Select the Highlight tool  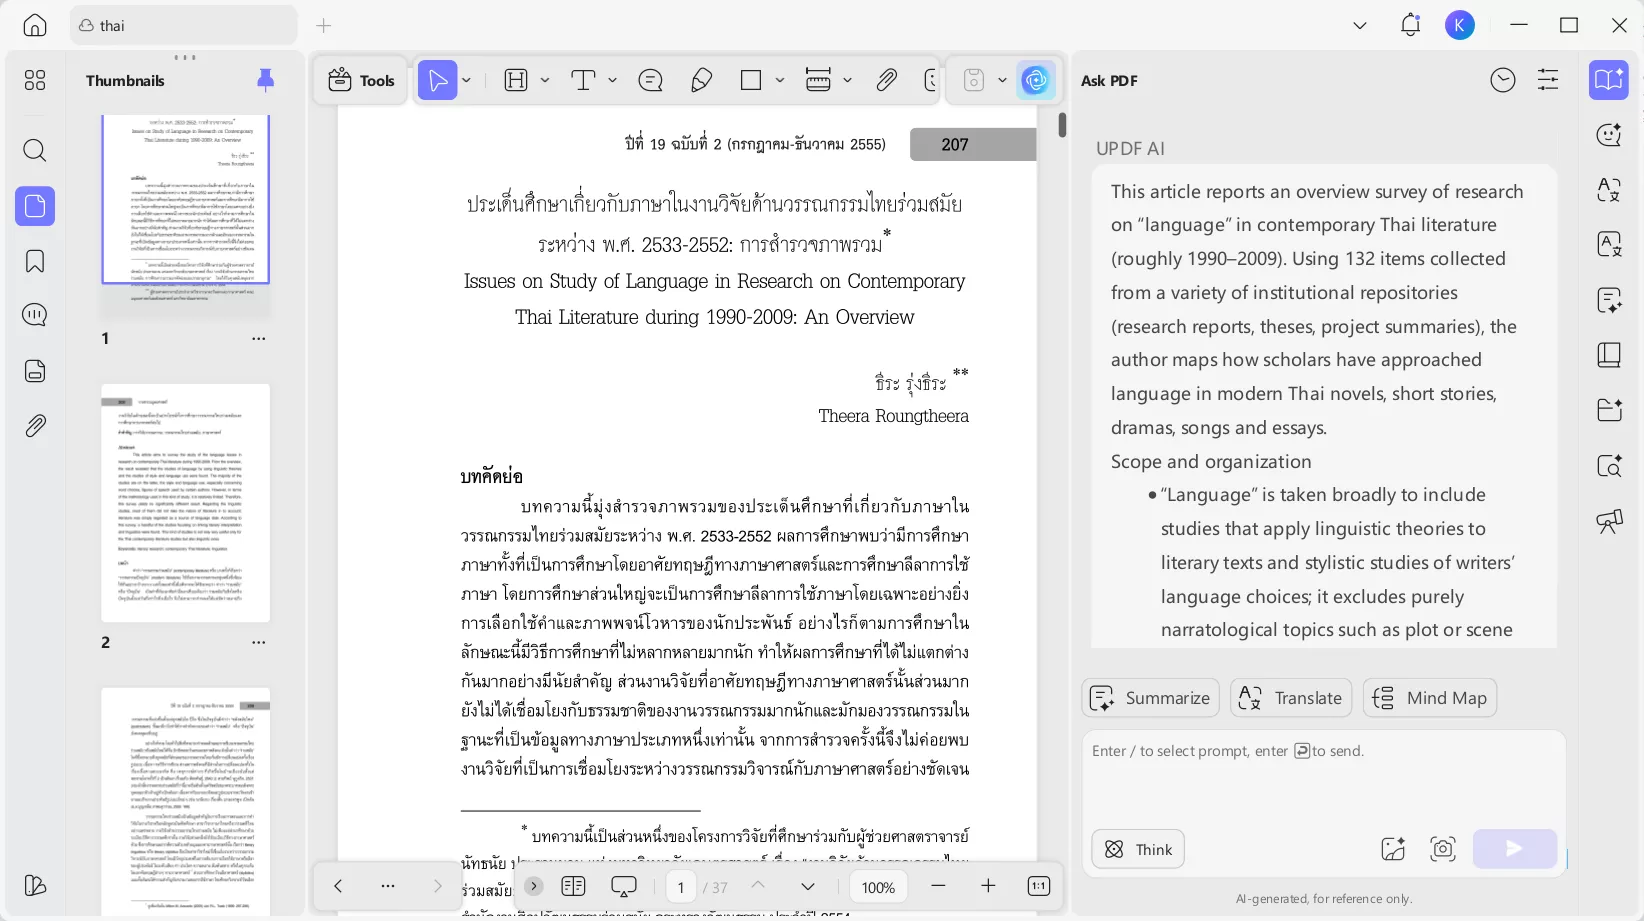(515, 80)
